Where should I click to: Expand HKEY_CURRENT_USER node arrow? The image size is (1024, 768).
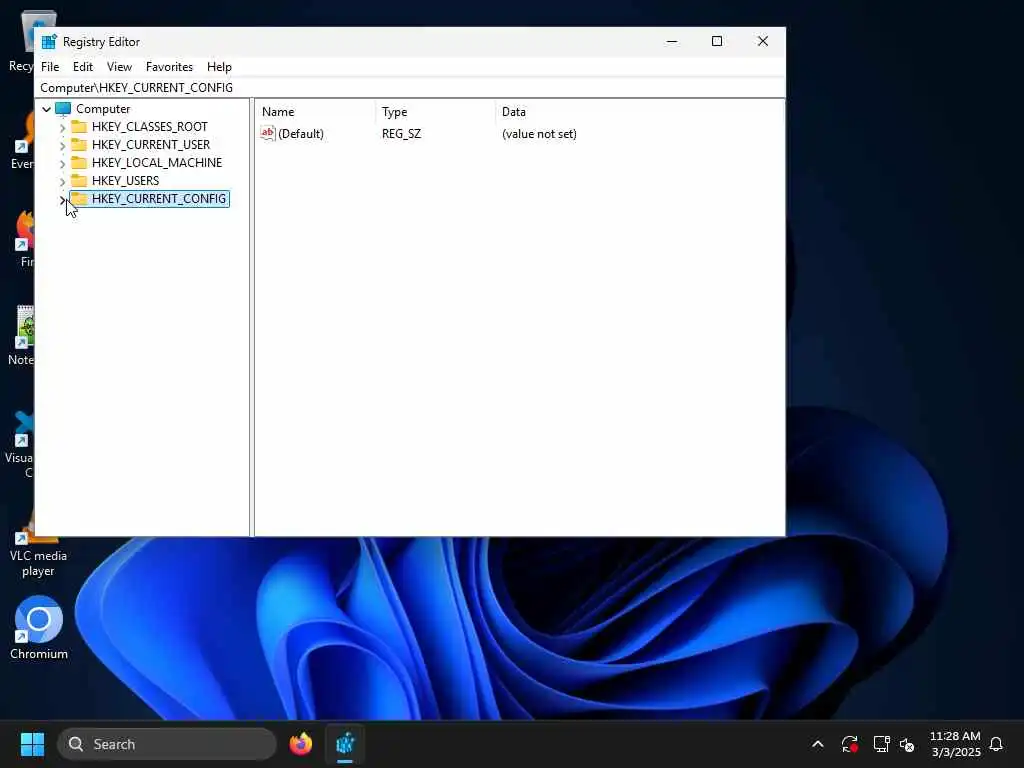click(62, 145)
